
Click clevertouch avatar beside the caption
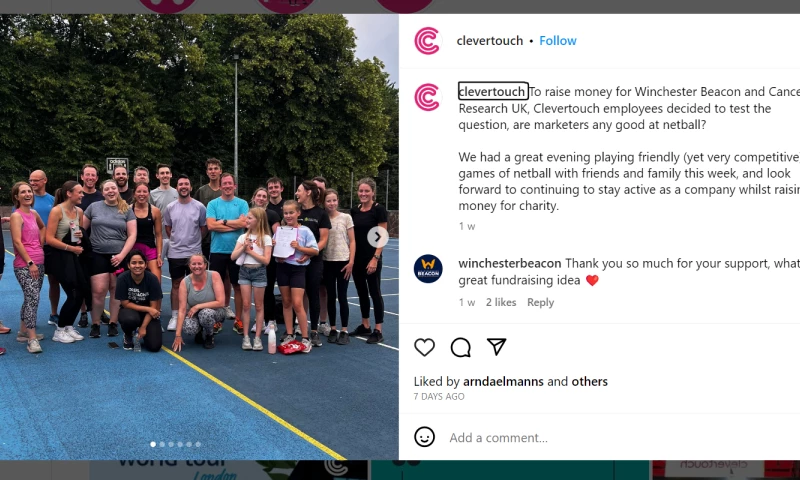pyautogui.click(x=427, y=97)
